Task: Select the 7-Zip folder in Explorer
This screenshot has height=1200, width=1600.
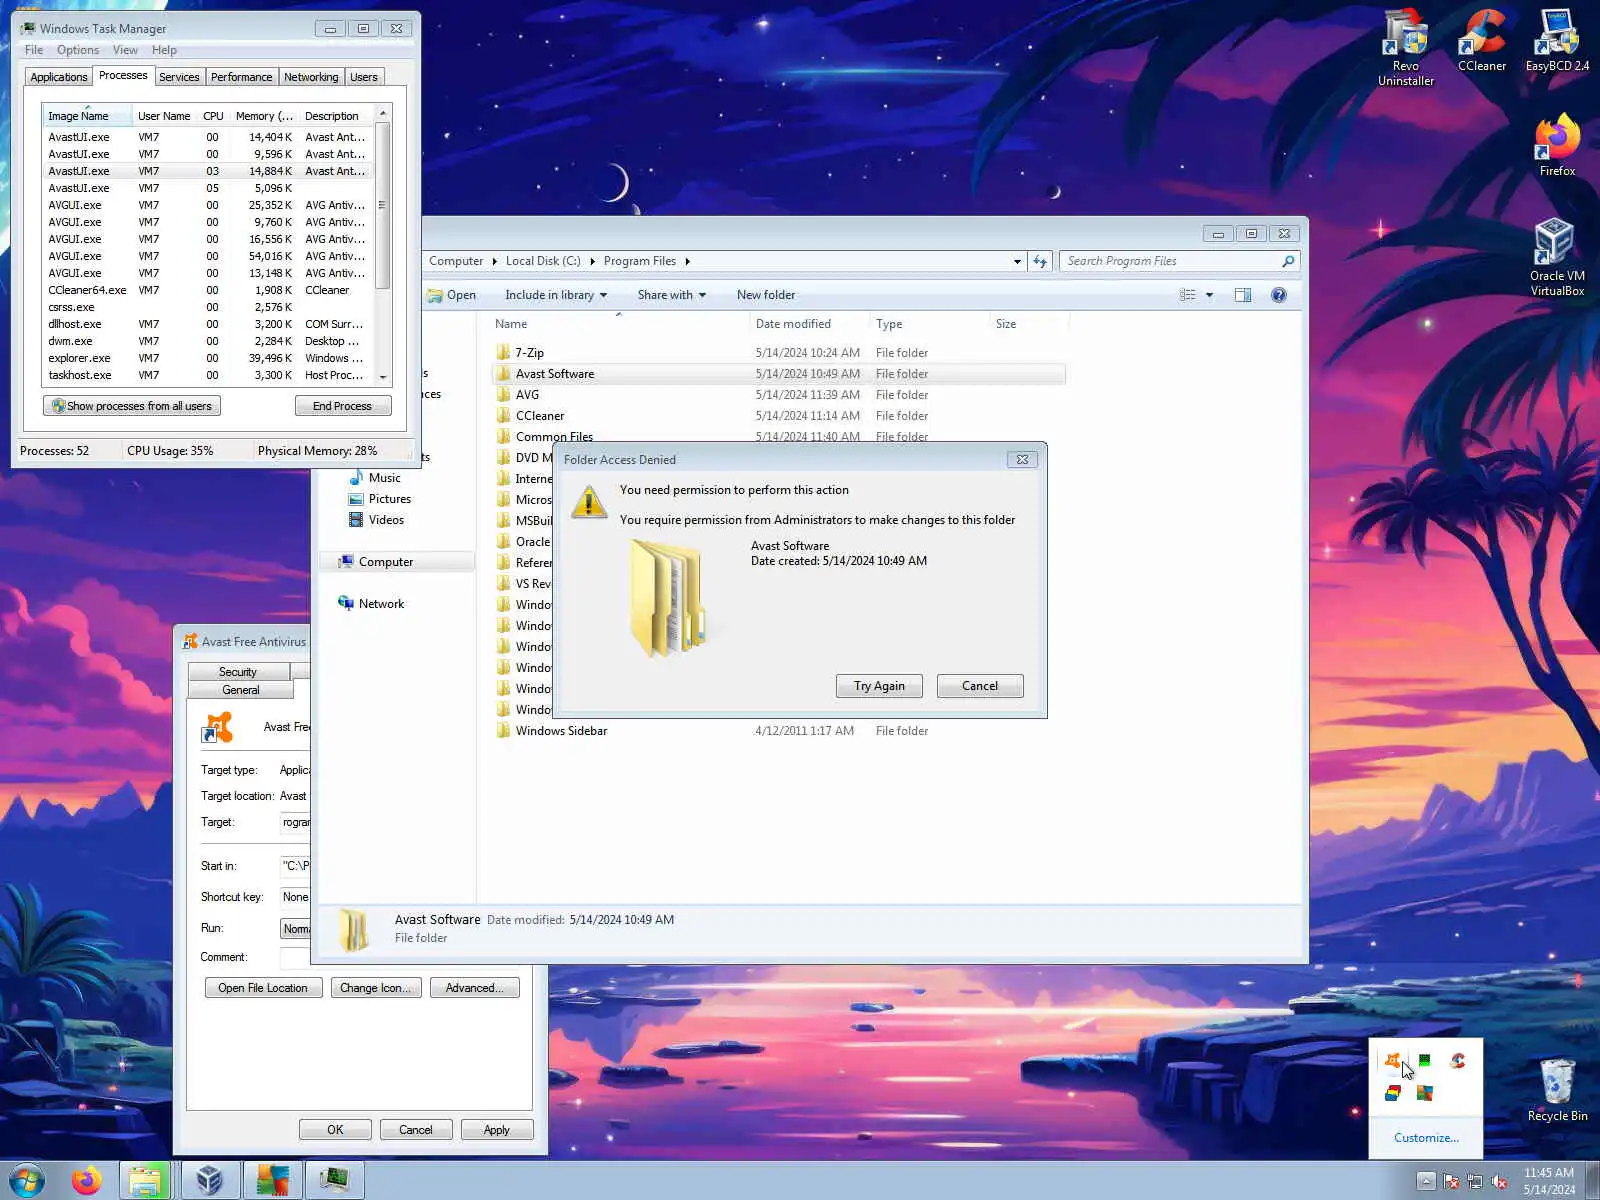Action: click(780, 353)
